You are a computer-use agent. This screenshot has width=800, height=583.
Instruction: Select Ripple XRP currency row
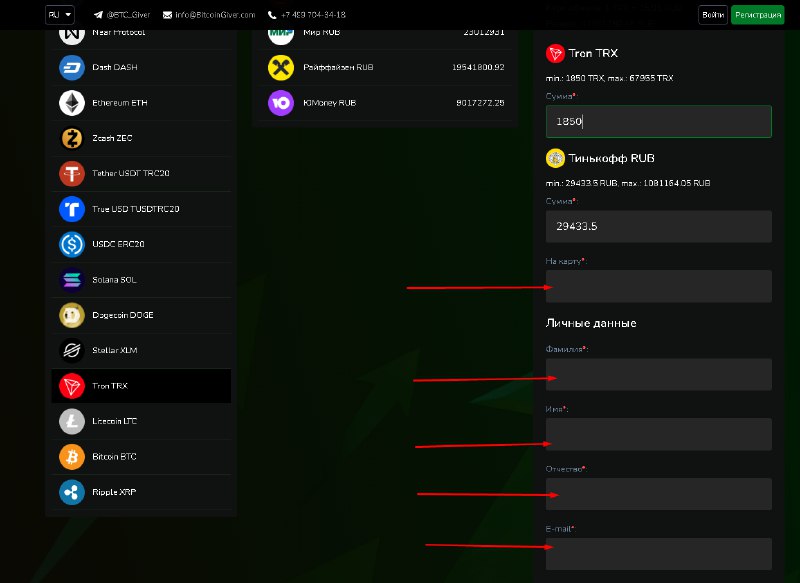141,492
